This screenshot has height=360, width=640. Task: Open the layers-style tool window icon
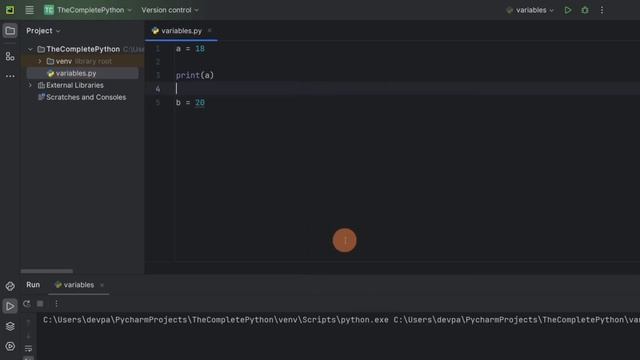click(x=10, y=326)
